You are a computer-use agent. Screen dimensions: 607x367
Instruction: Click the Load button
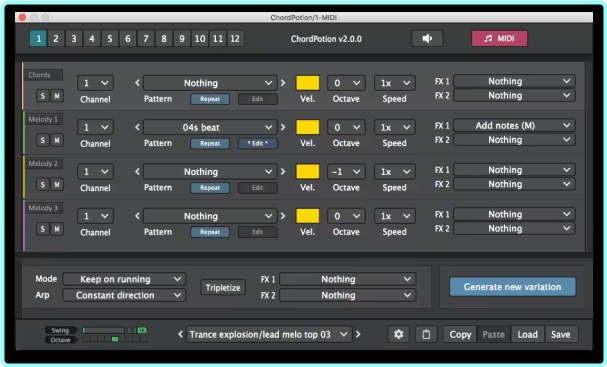click(x=528, y=334)
